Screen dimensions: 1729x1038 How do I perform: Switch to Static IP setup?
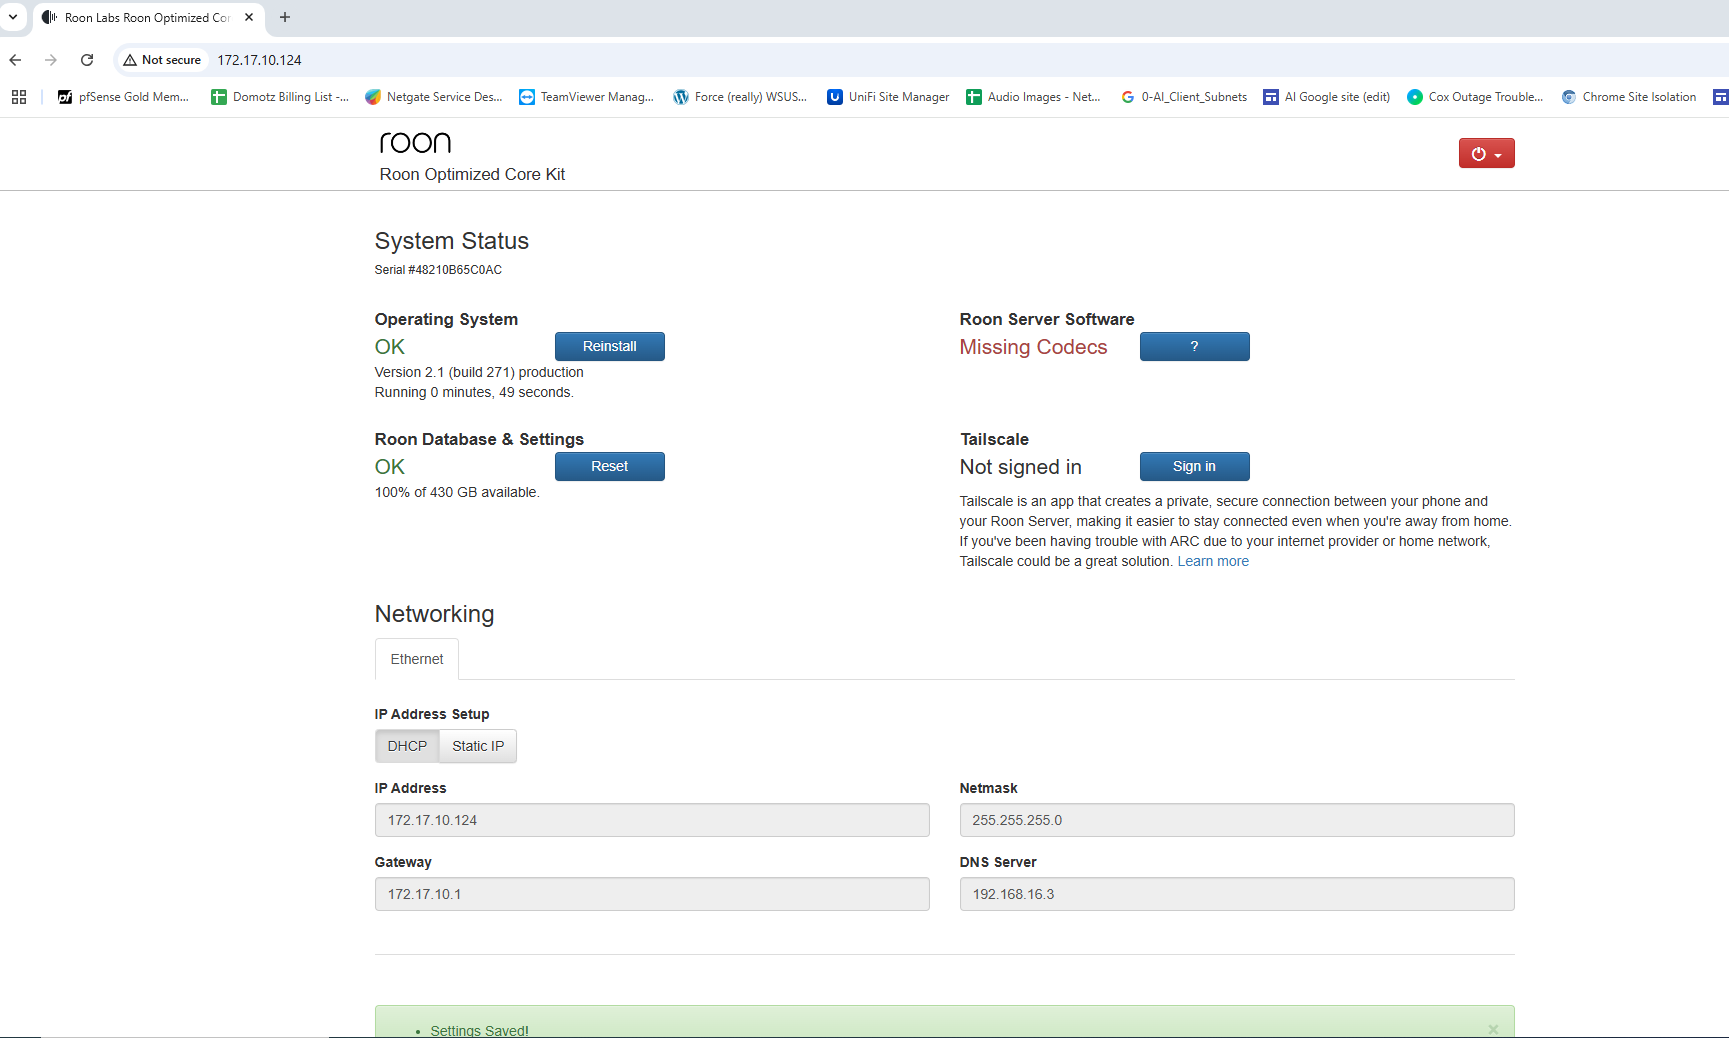pyautogui.click(x=478, y=746)
